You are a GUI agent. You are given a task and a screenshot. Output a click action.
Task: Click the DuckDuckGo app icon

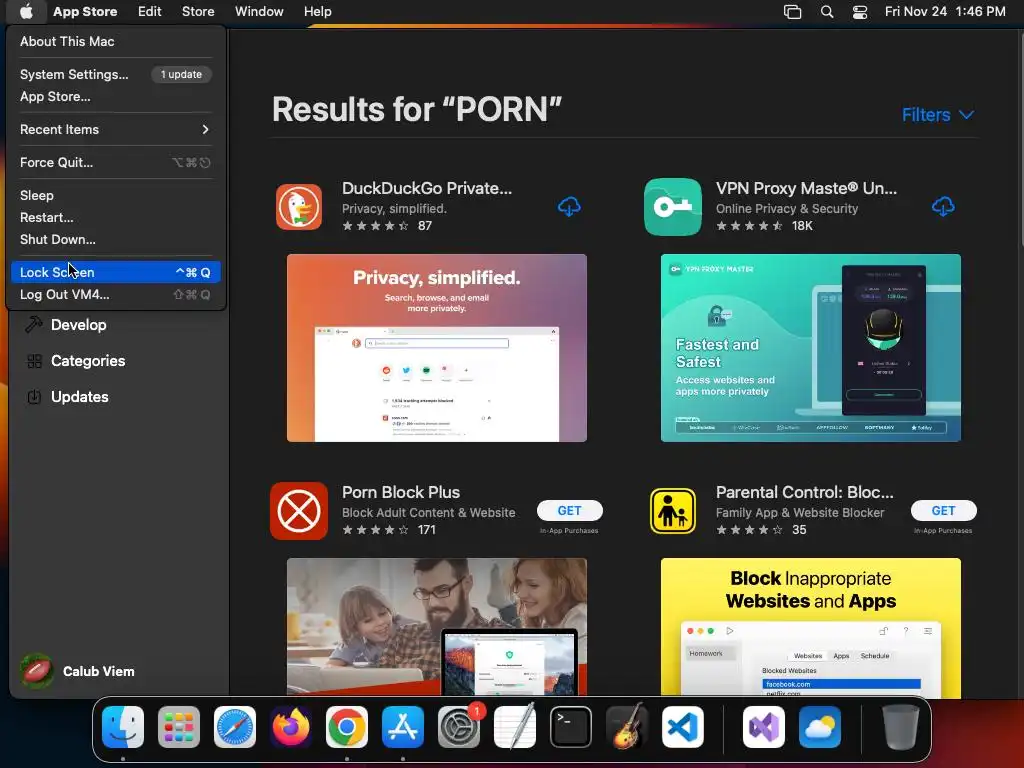[299, 207]
